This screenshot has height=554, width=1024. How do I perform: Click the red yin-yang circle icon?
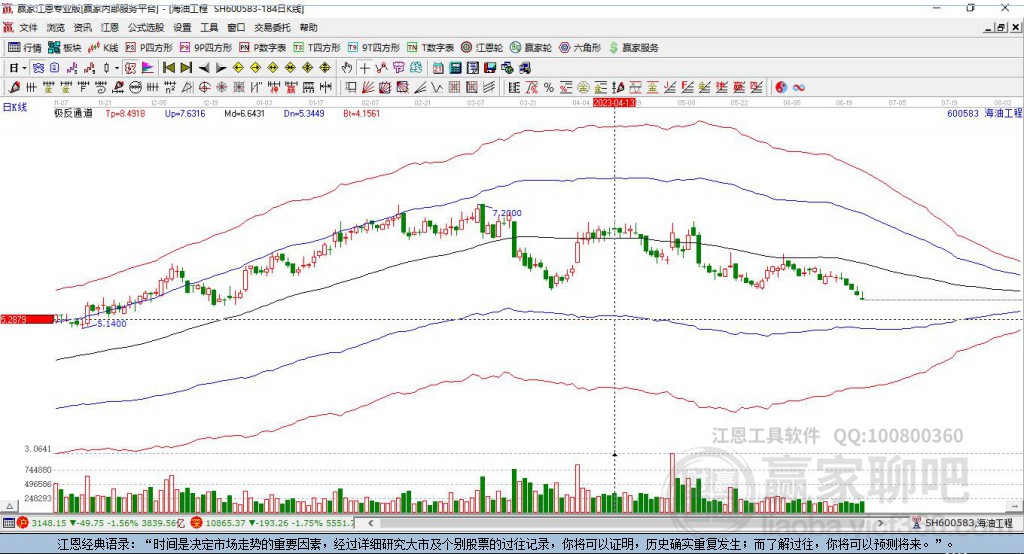pos(781,88)
